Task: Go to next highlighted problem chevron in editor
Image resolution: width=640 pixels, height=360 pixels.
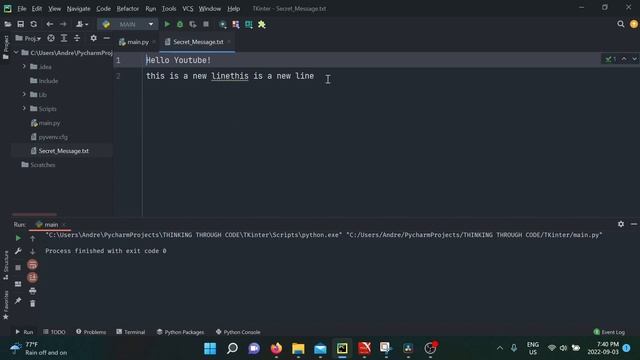Action: tap(634, 59)
